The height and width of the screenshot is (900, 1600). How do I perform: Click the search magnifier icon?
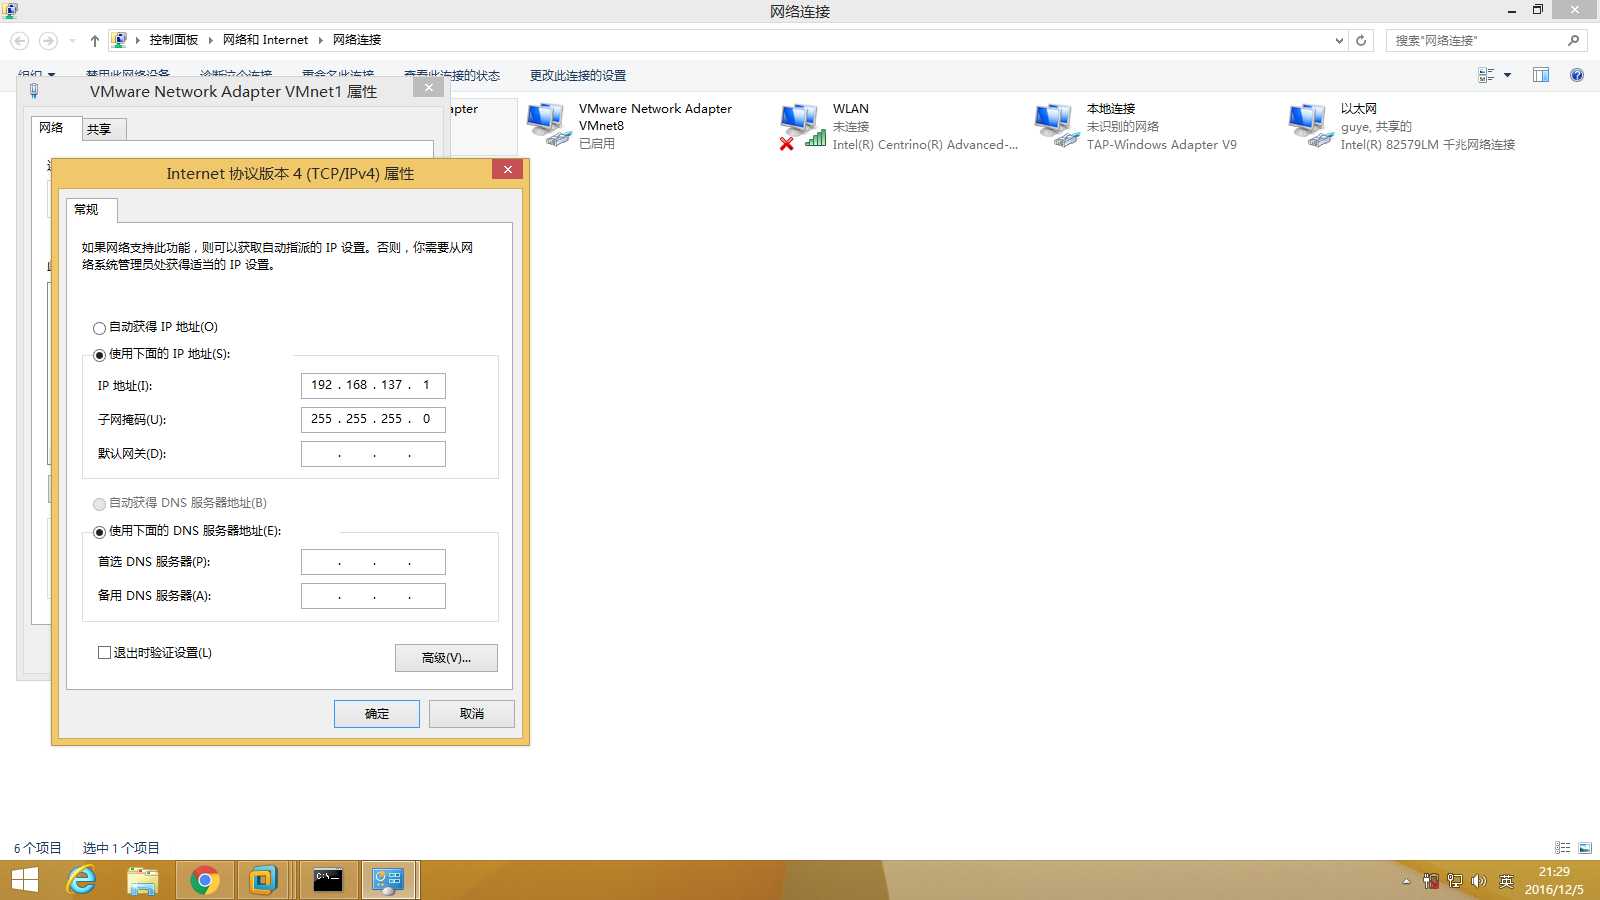click(1573, 41)
